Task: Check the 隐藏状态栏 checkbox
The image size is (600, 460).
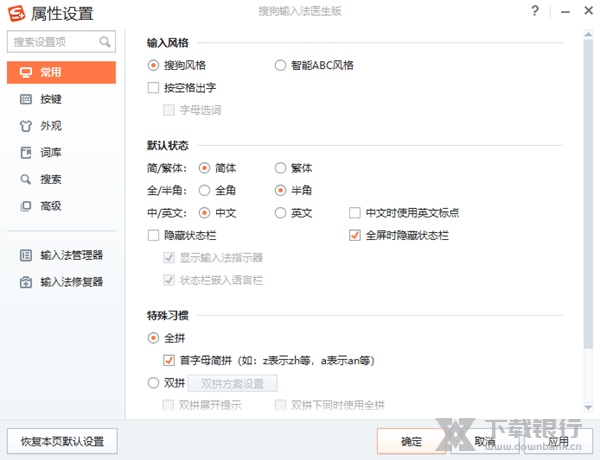Action: pos(153,236)
